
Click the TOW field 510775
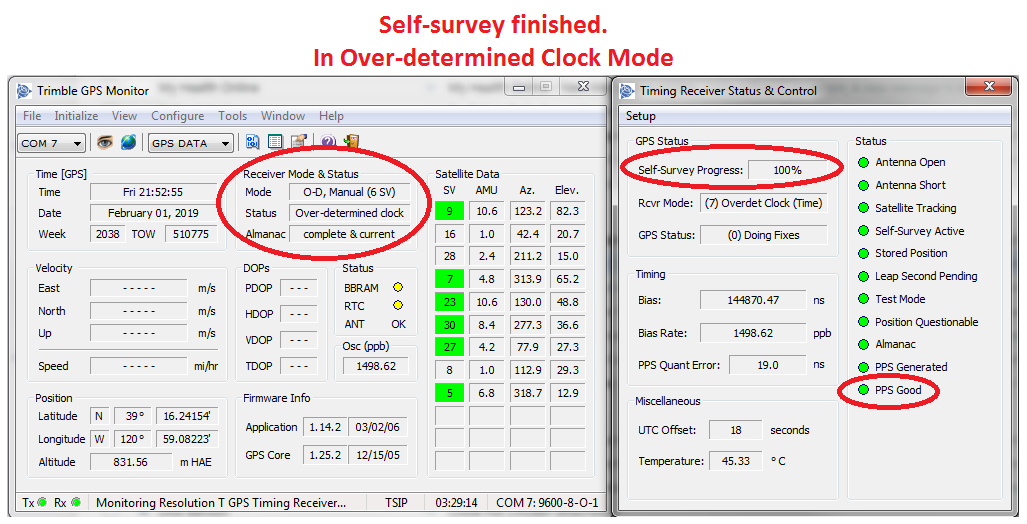coord(191,234)
